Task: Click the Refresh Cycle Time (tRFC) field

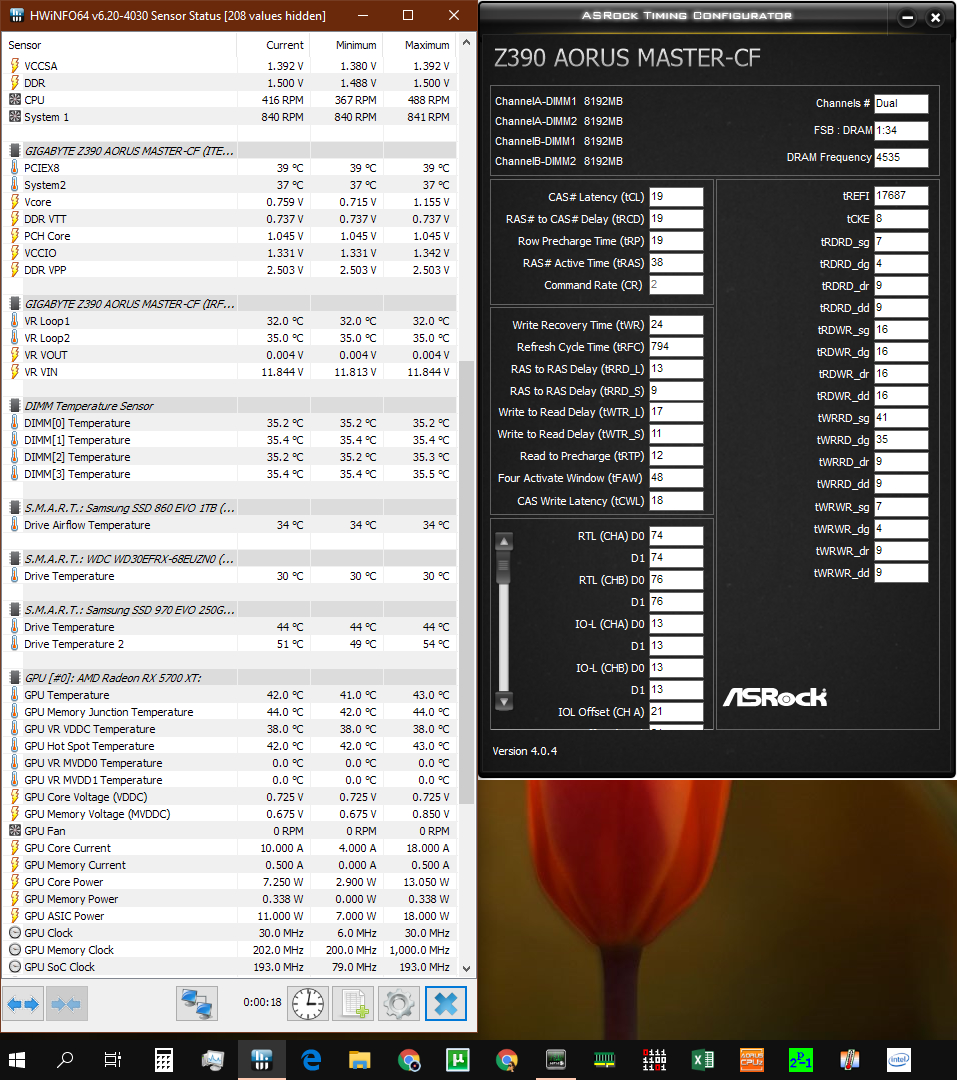Action: 676,346
